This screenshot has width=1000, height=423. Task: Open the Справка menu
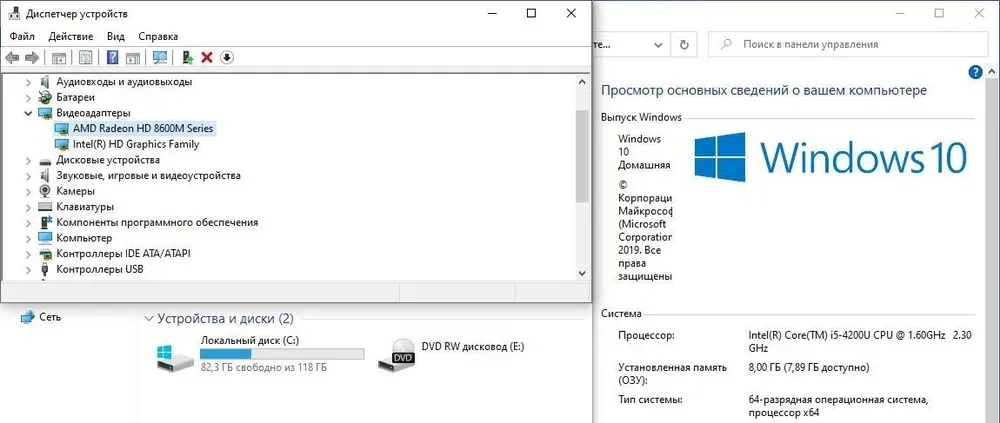158,36
